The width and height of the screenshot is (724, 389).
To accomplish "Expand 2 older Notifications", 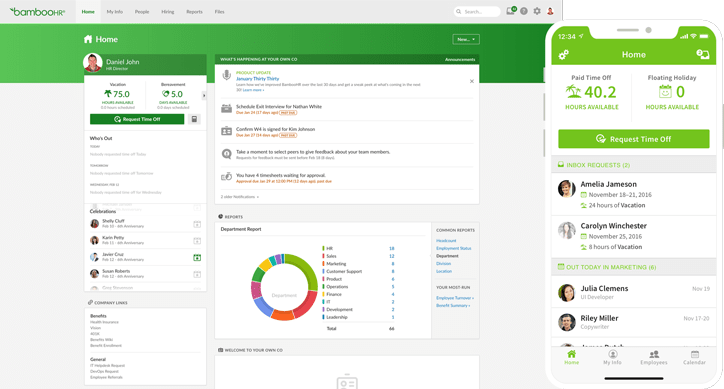I will coord(240,197).
